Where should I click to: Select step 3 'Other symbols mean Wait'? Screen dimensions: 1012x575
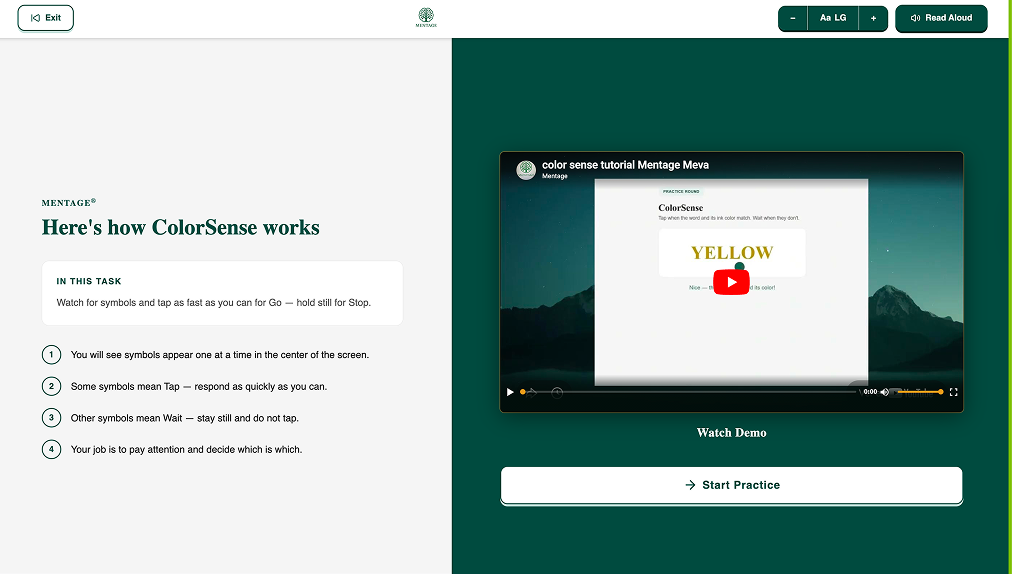pos(170,418)
